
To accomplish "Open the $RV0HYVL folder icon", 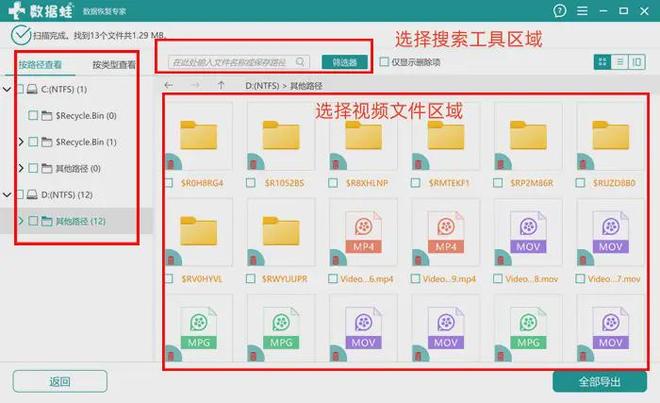I will pos(199,231).
